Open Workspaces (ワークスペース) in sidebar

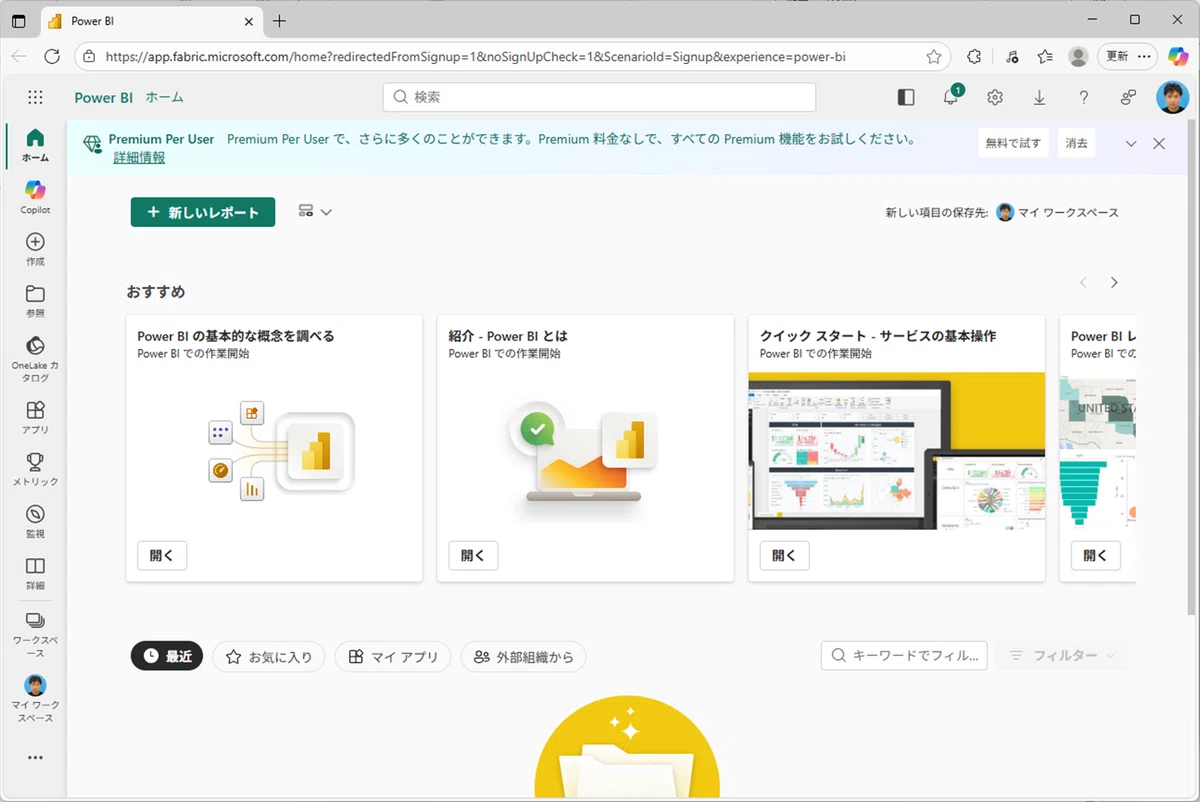point(35,634)
